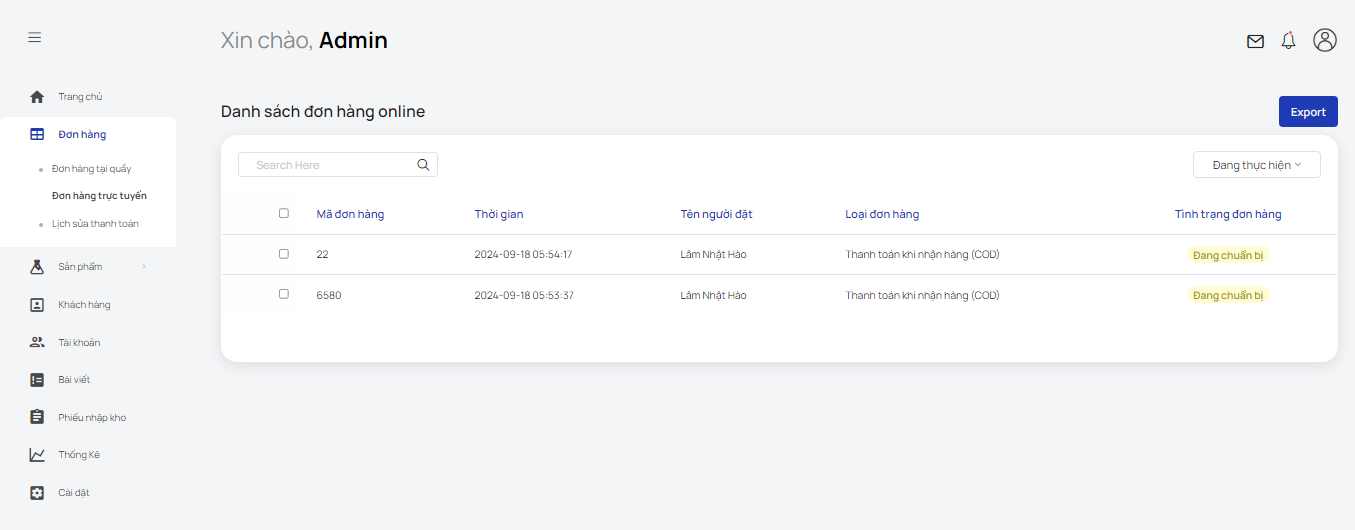1355x530 pixels.
Task: Click the Phiếu nhập kho clipboard icon
Action: [x=37, y=417]
